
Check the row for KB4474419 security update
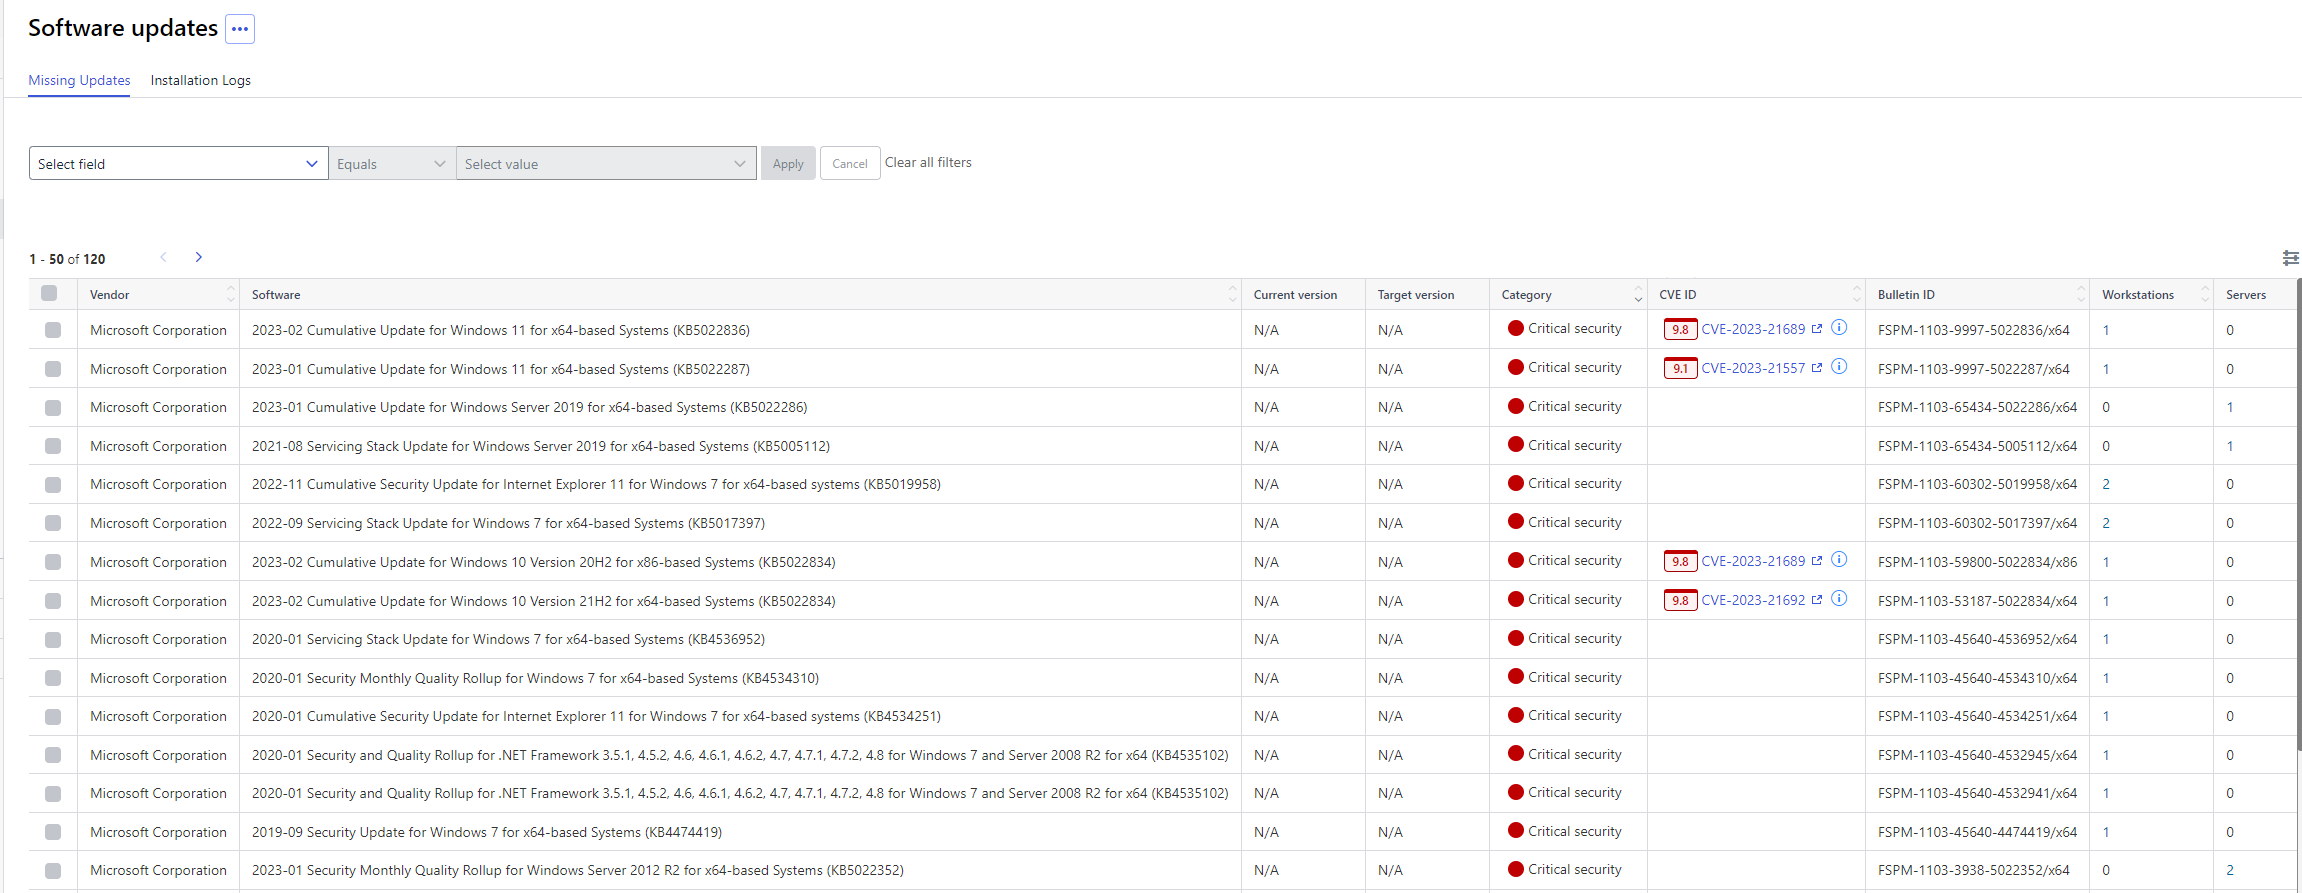pos(53,832)
